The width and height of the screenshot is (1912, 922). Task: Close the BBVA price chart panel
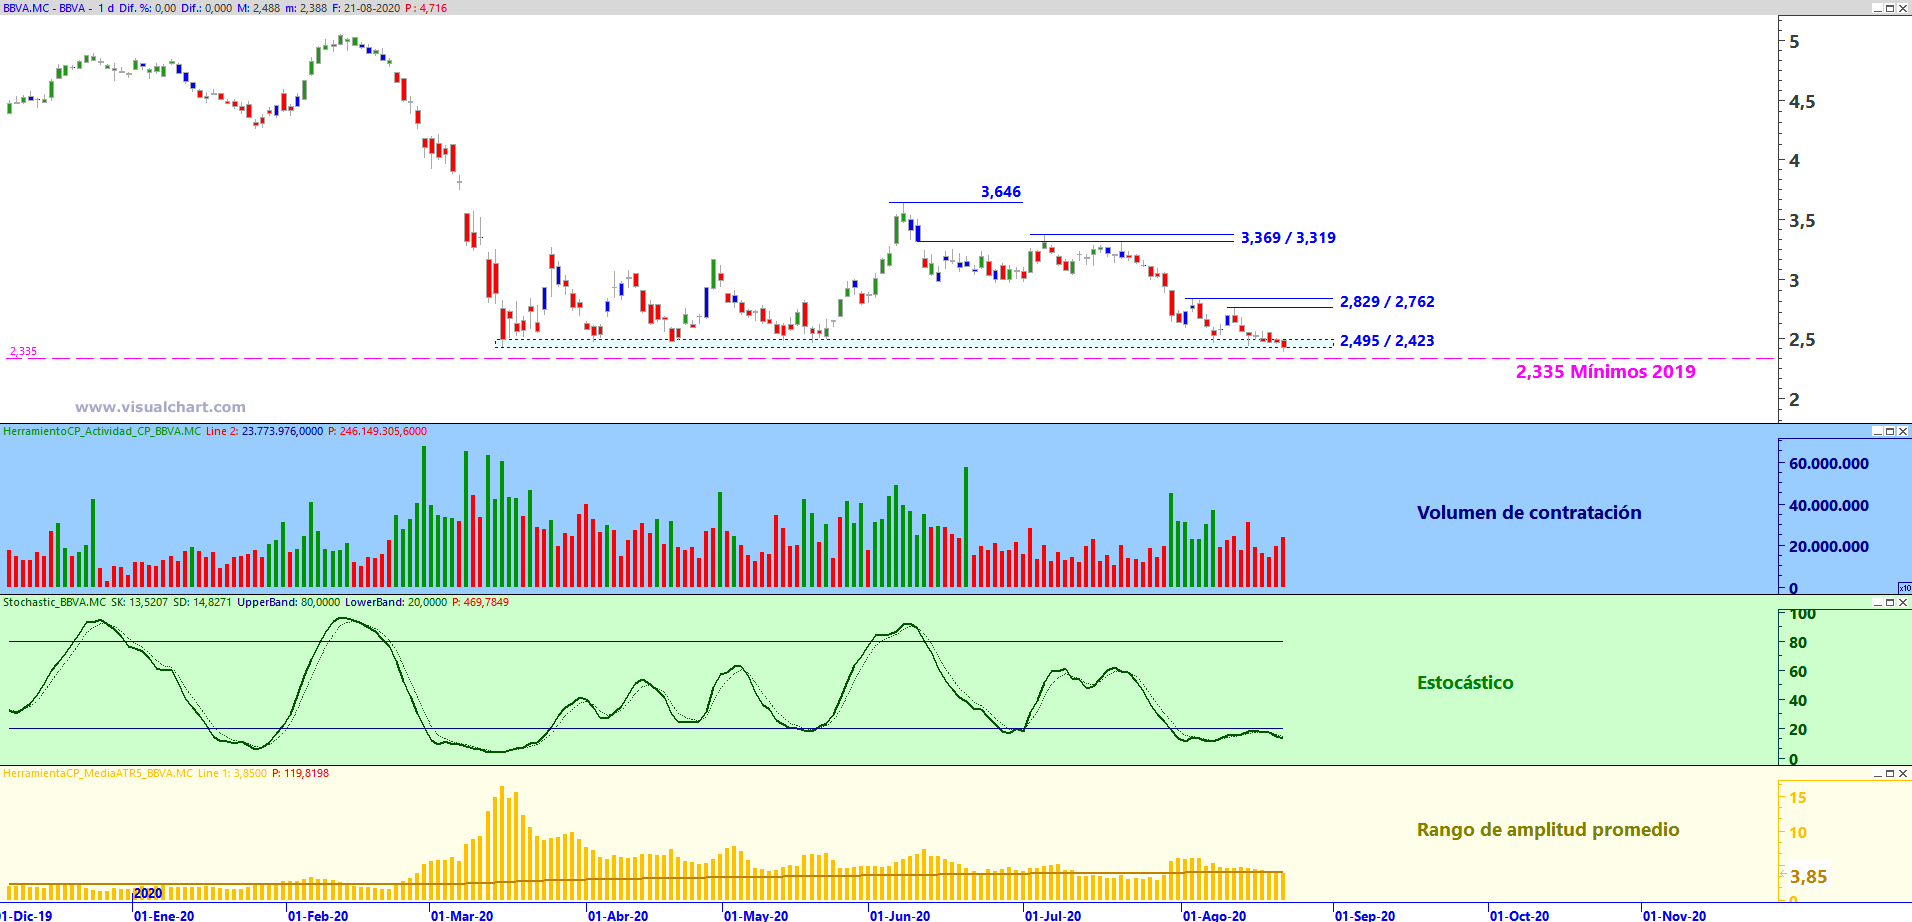point(1903,8)
